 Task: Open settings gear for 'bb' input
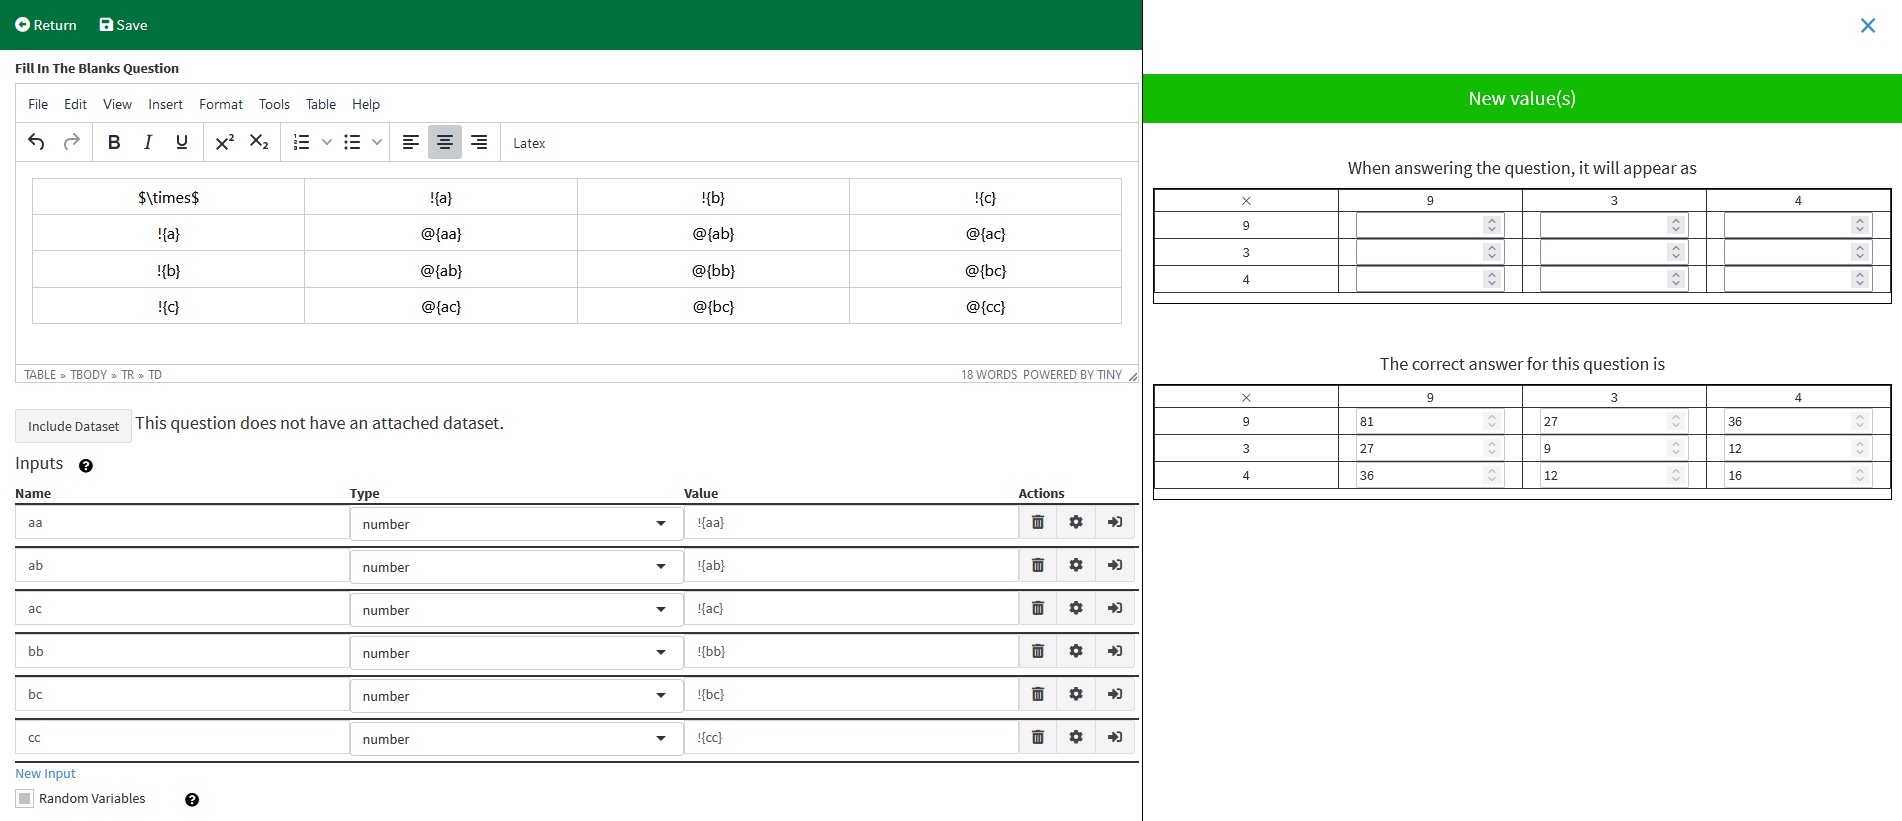[x=1076, y=651]
